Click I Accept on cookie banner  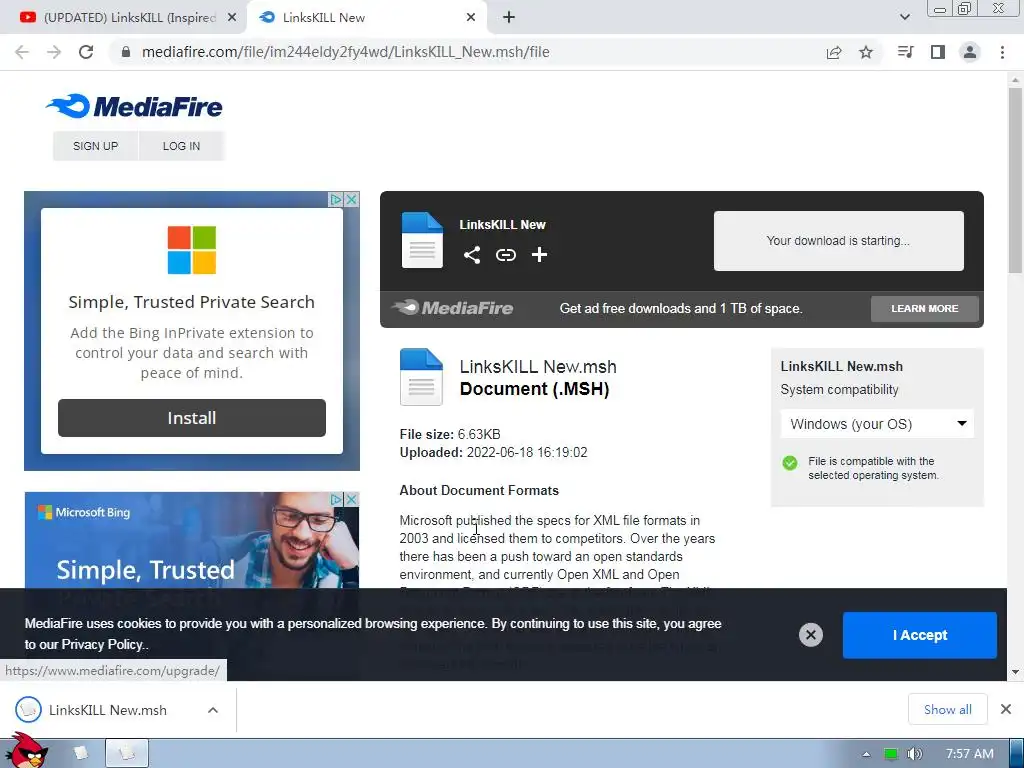click(x=920, y=635)
